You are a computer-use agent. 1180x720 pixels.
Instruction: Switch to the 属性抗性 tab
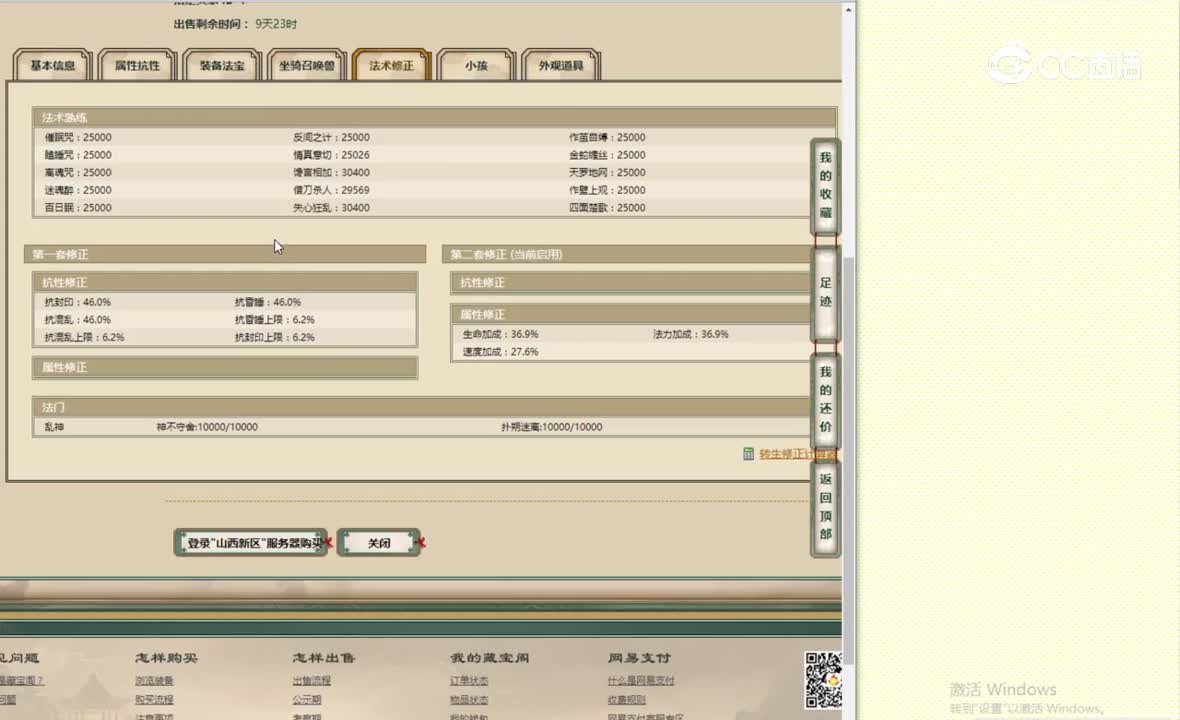(x=137, y=65)
